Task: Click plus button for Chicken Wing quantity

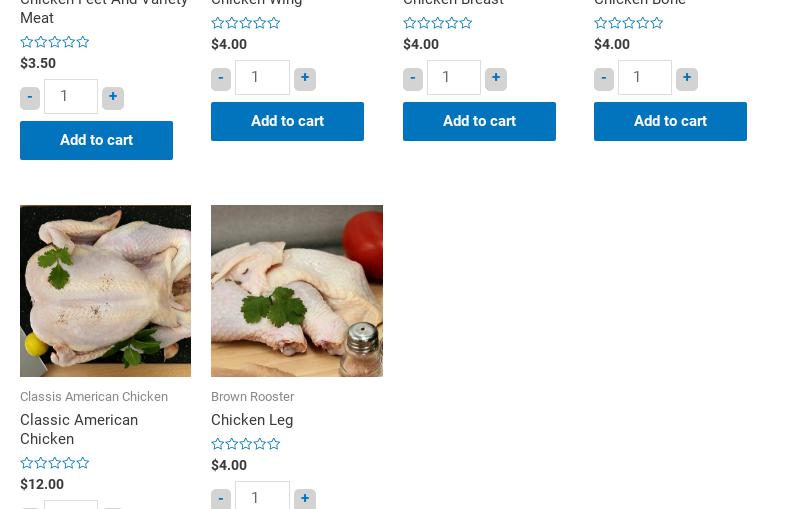Action: [305, 78]
